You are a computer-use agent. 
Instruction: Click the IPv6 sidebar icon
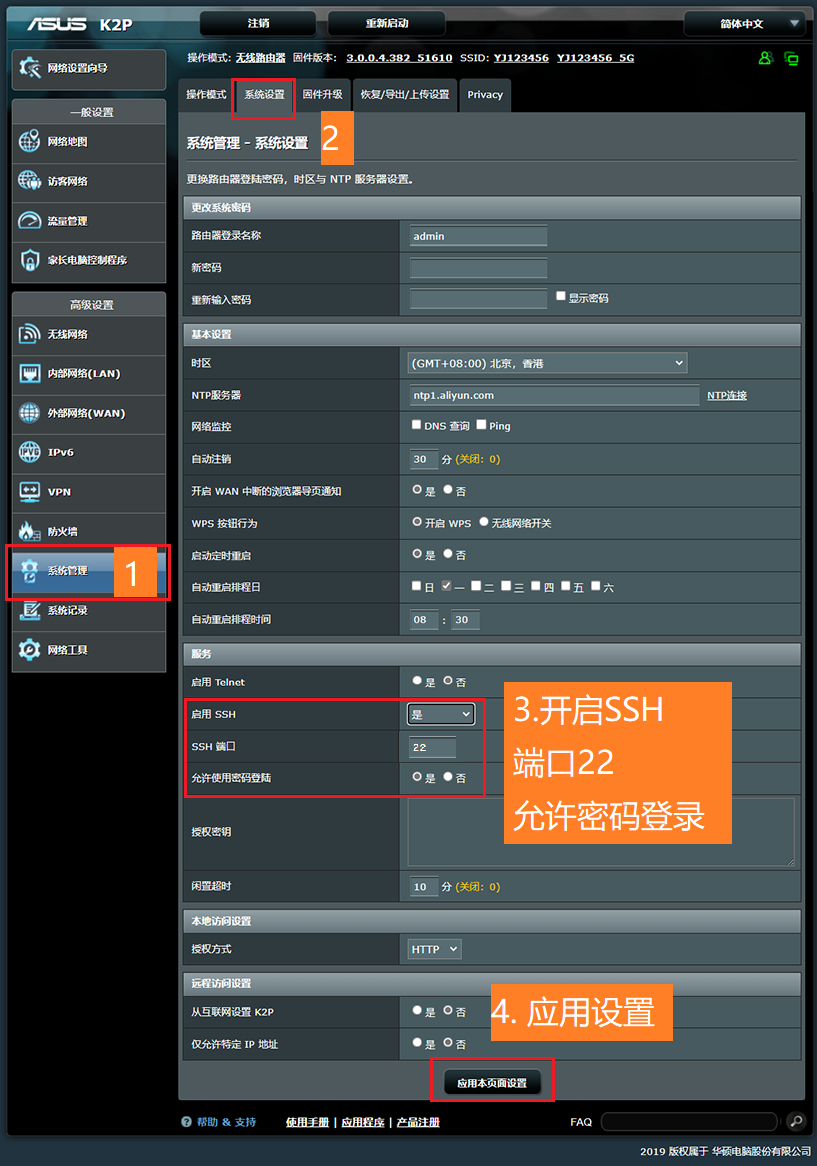coord(30,452)
